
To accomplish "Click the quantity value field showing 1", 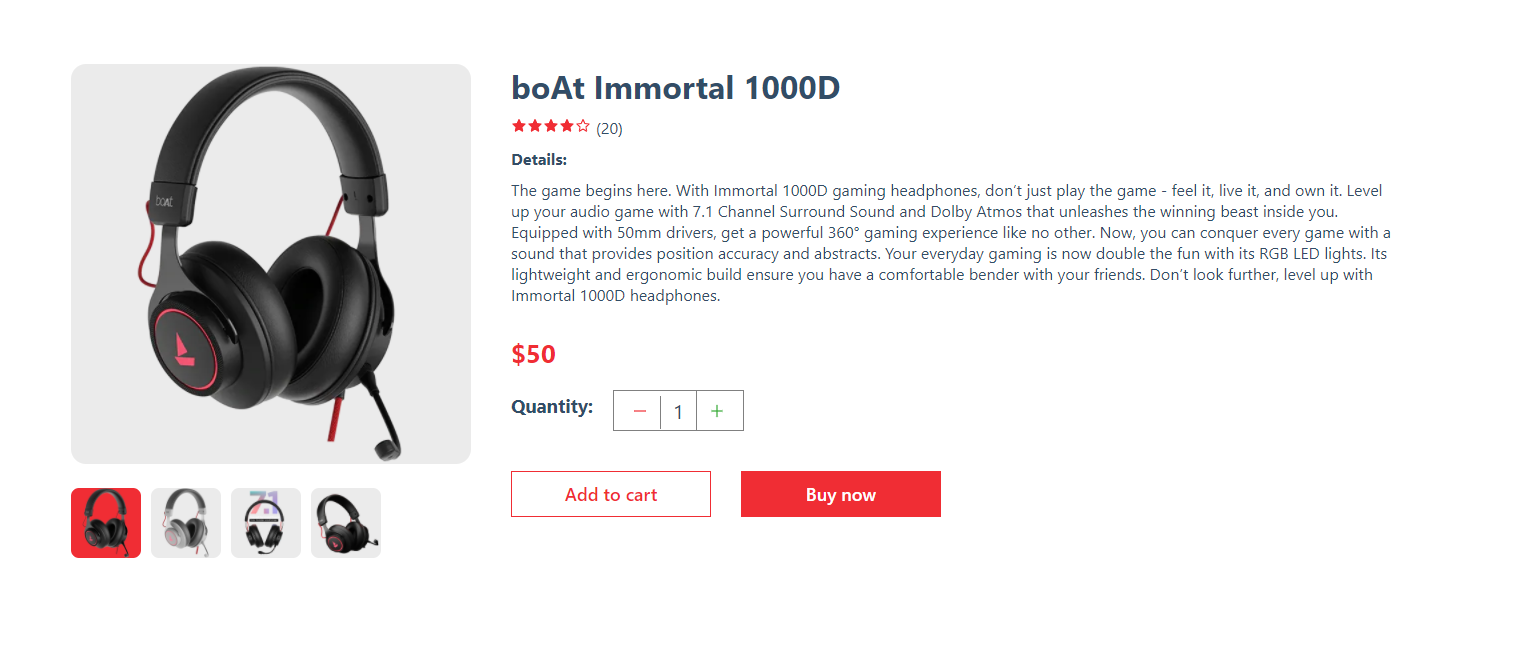I will tap(678, 411).
